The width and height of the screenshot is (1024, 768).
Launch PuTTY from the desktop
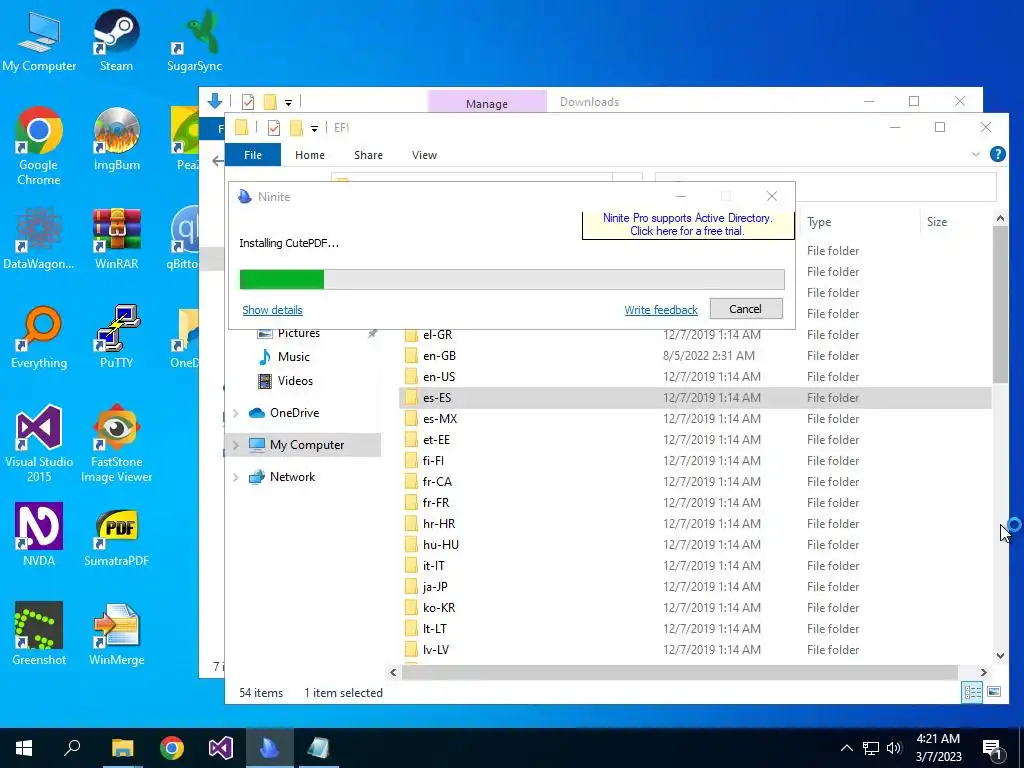point(116,338)
